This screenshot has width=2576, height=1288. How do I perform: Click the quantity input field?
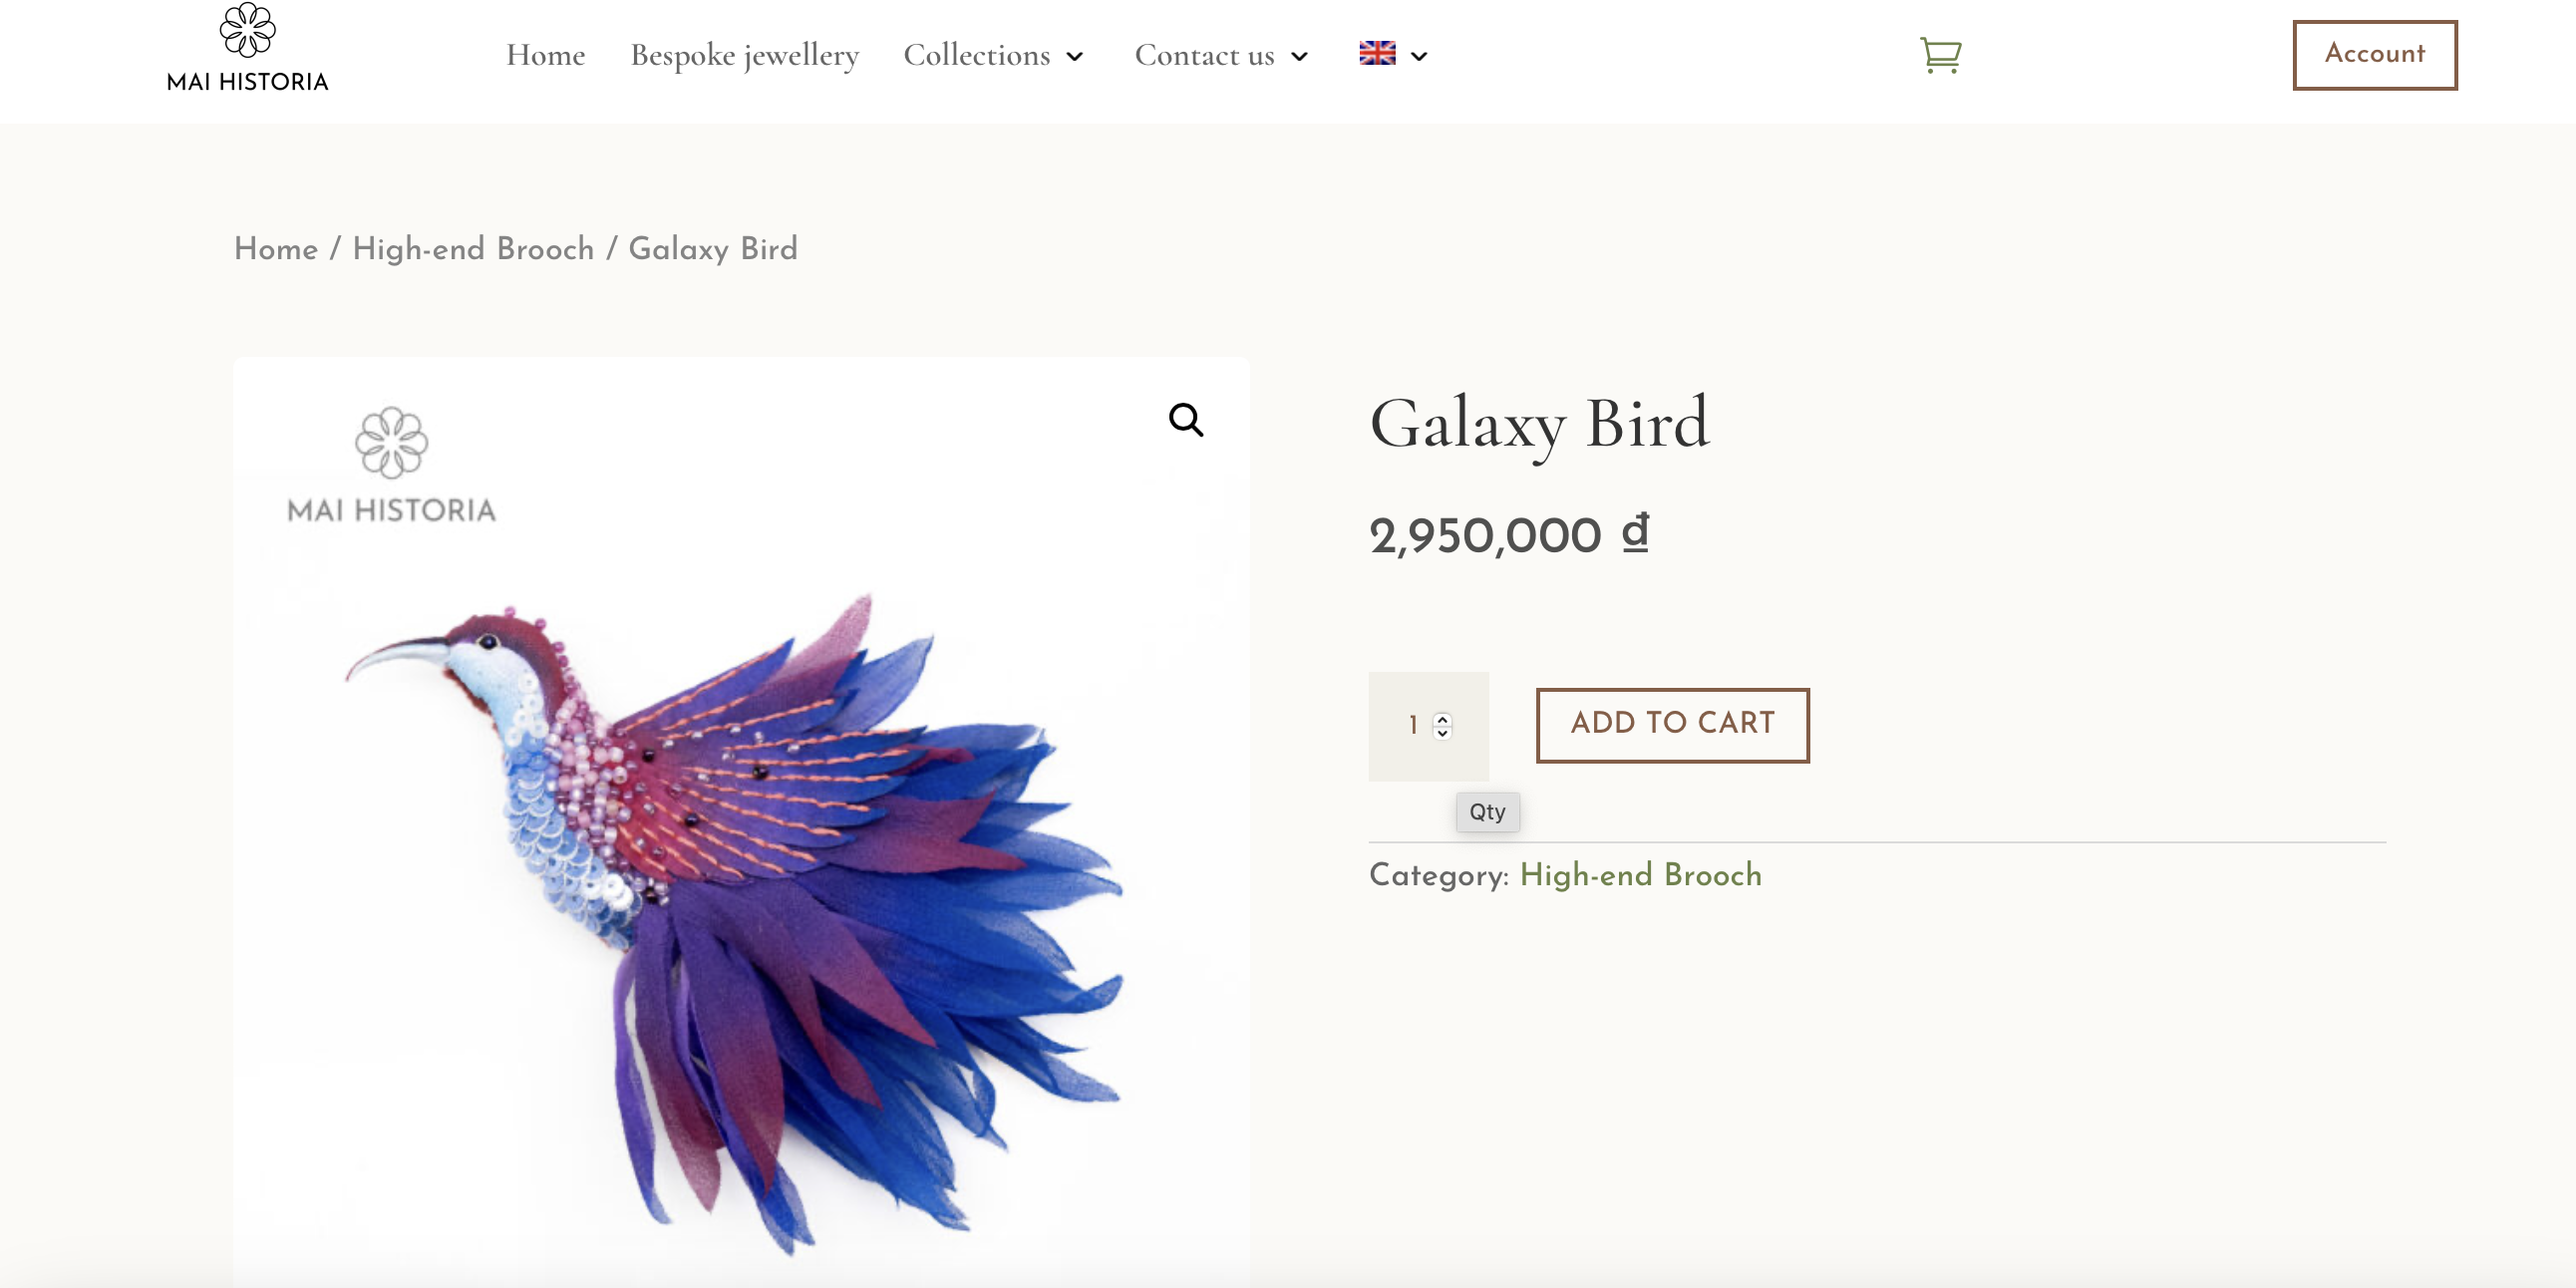click(1428, 726)
